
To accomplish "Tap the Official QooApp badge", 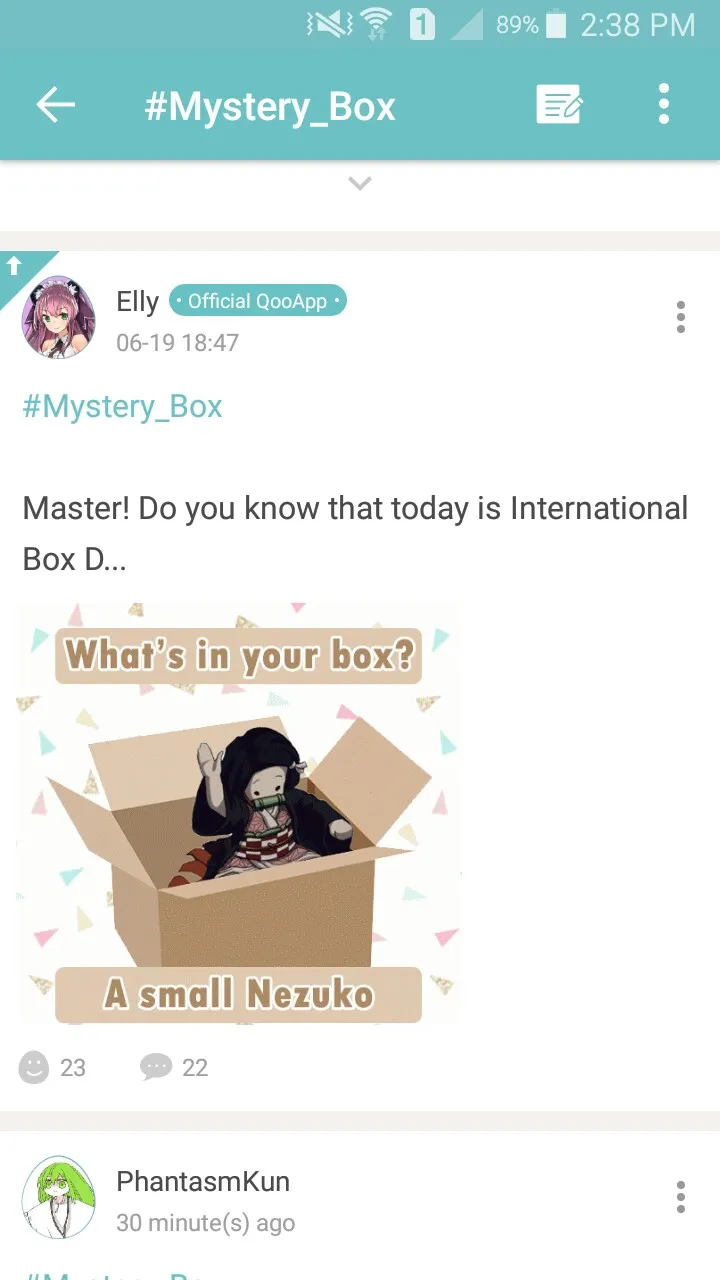I will [x=258, y=301].
